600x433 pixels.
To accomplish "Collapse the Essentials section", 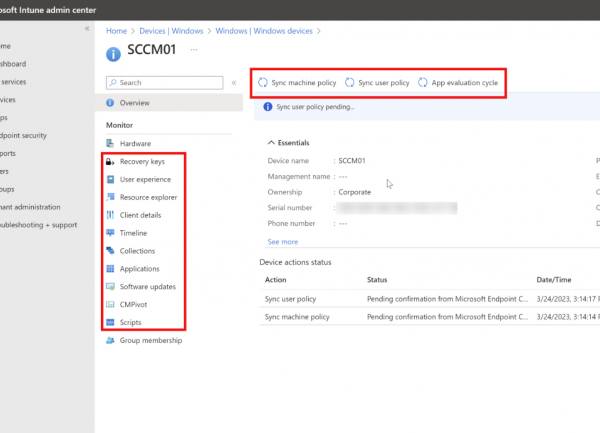I will (271, 143).
